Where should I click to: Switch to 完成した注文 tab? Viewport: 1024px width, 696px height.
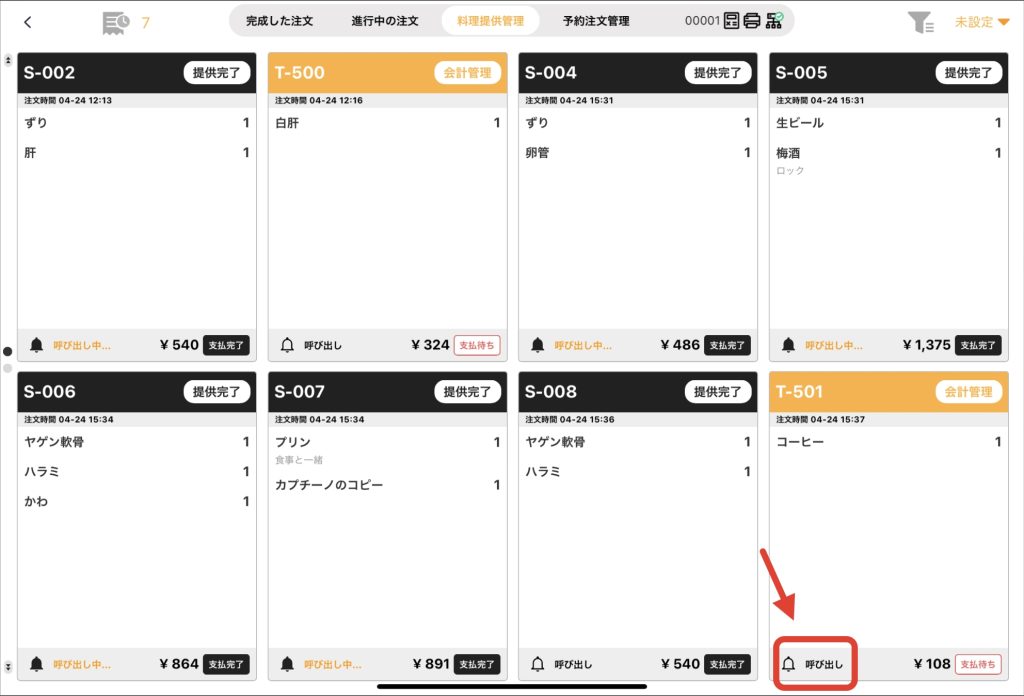click(280, 21)
